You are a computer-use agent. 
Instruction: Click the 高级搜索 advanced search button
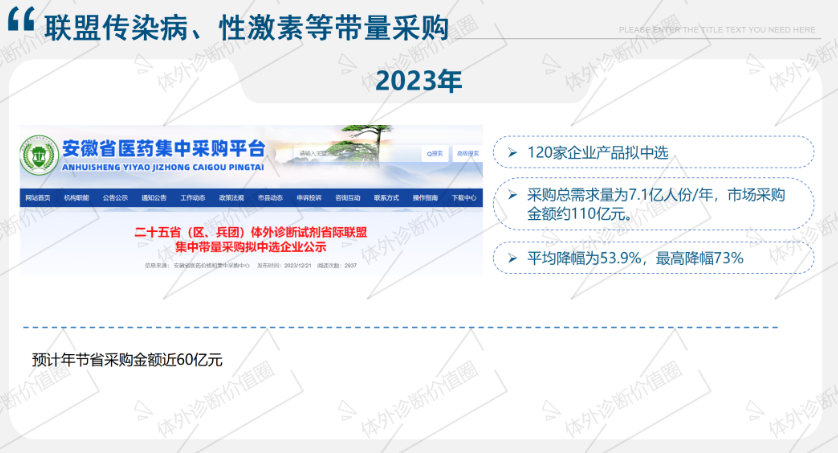(467, 154)
